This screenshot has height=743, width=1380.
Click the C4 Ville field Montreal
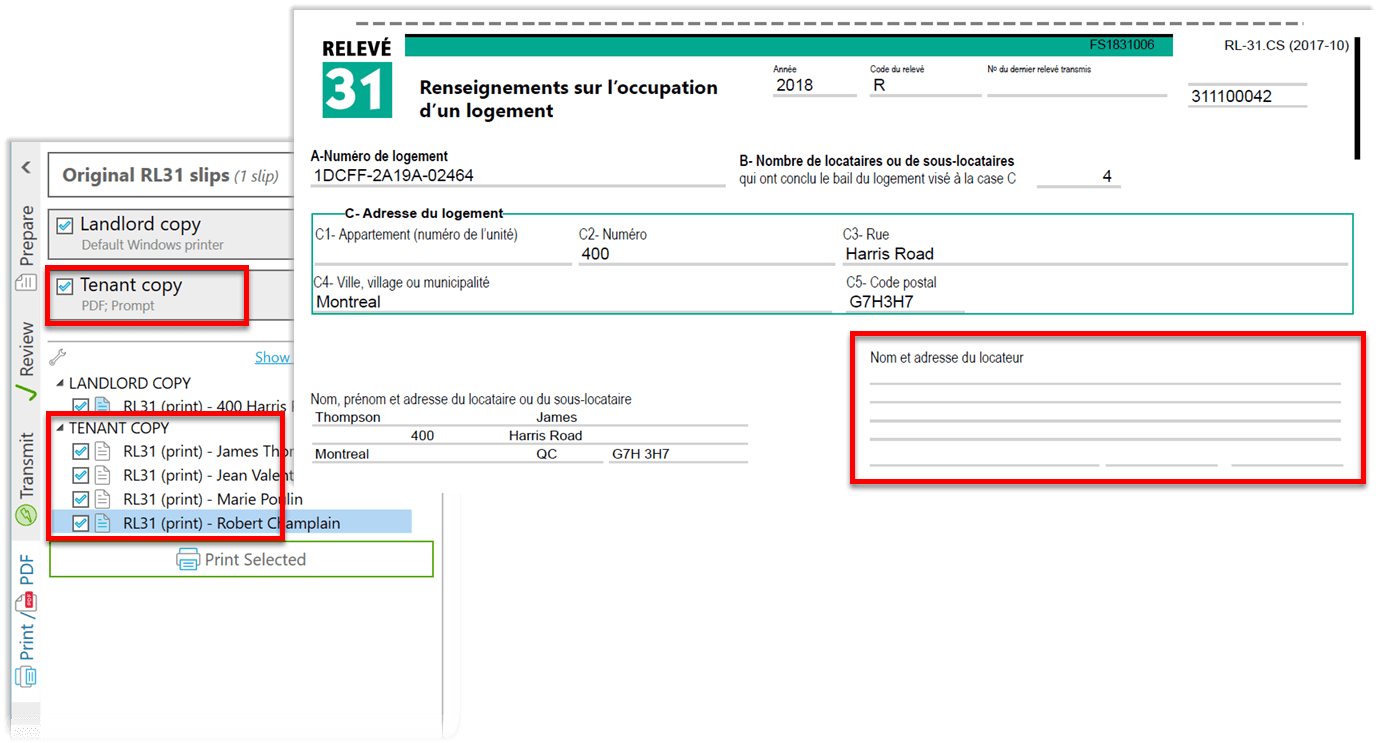571,302
